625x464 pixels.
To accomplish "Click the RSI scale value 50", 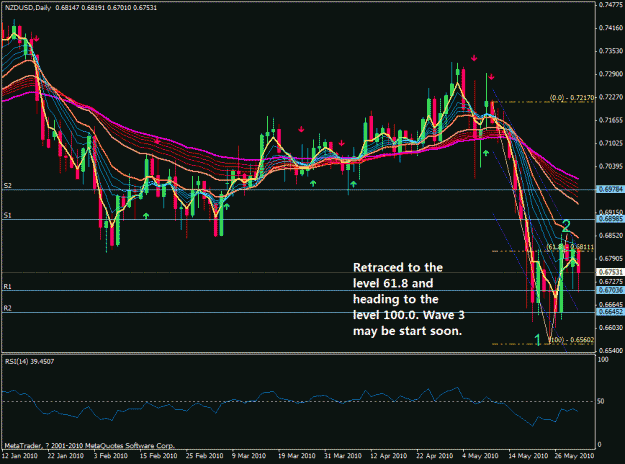I will [x=602, y=401].
